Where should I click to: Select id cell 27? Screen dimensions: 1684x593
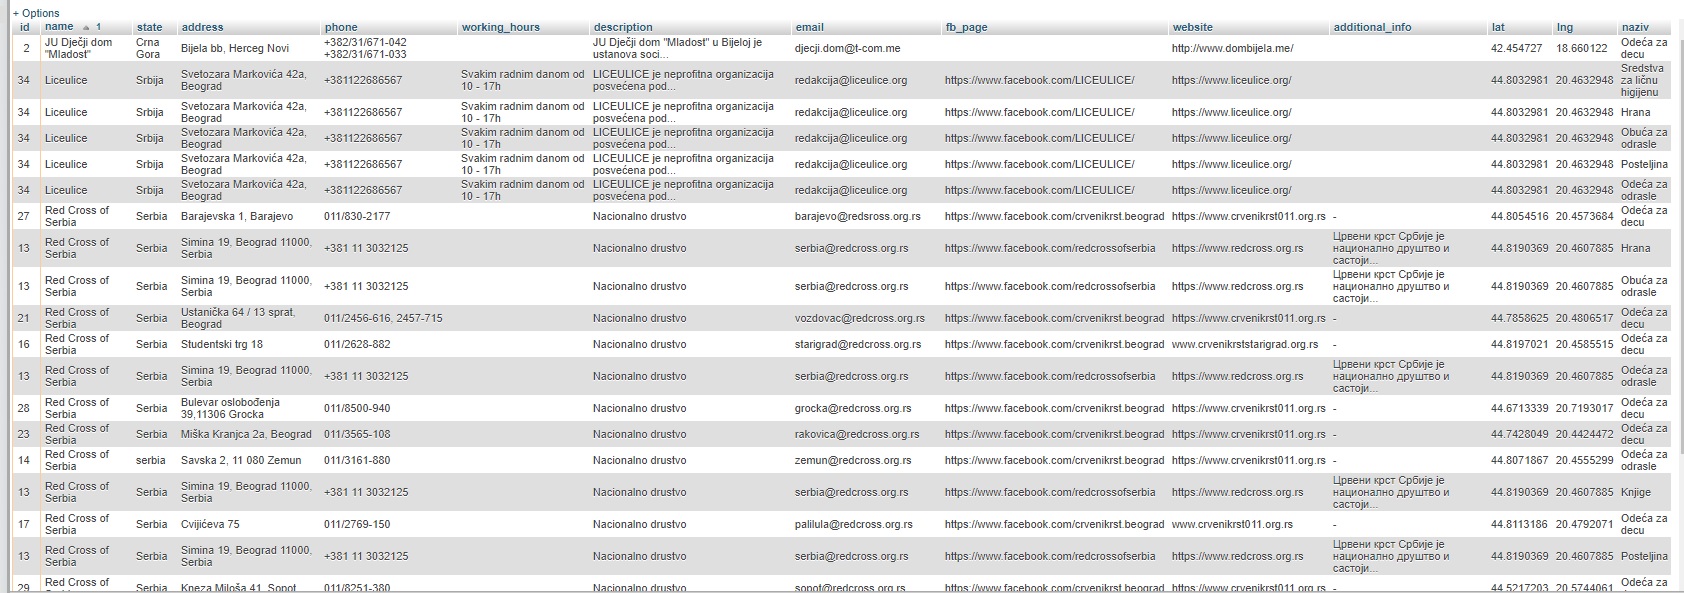click(x=24, y=216)
